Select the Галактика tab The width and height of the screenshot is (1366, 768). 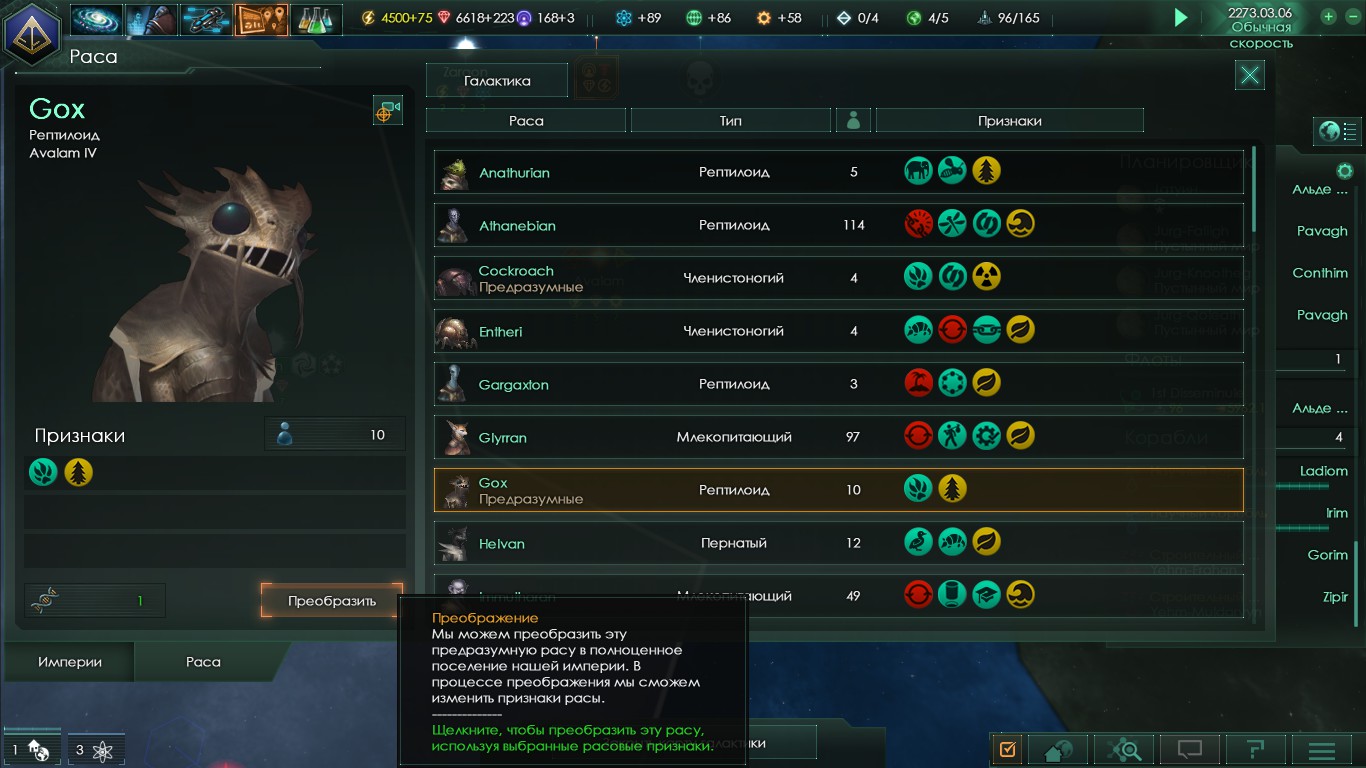[497, 81]
